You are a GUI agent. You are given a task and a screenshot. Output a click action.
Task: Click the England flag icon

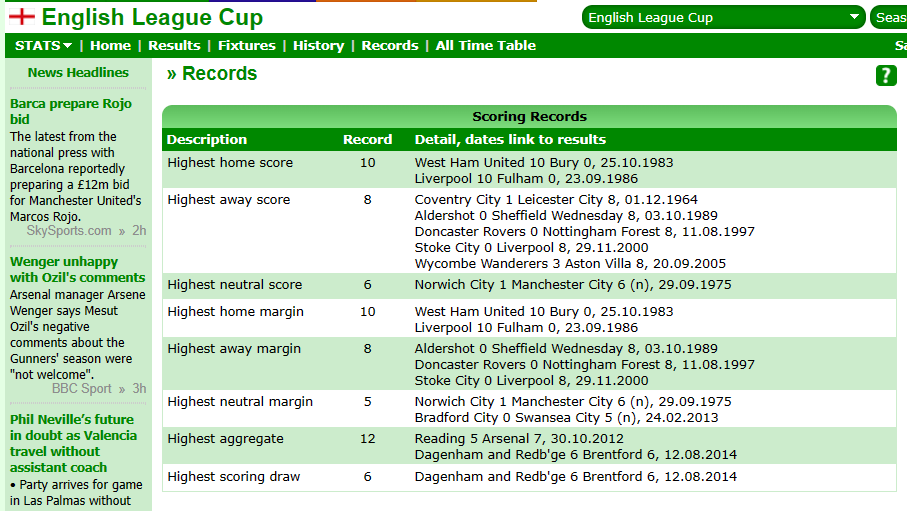20,18
